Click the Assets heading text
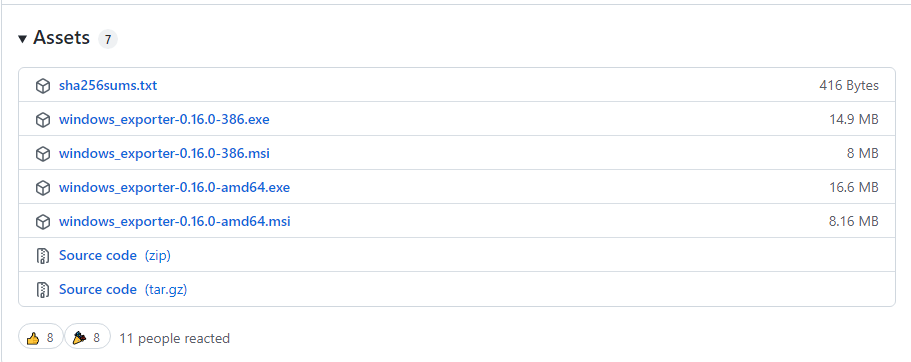Screen dimensions: 911x362 tap(62, 38)
